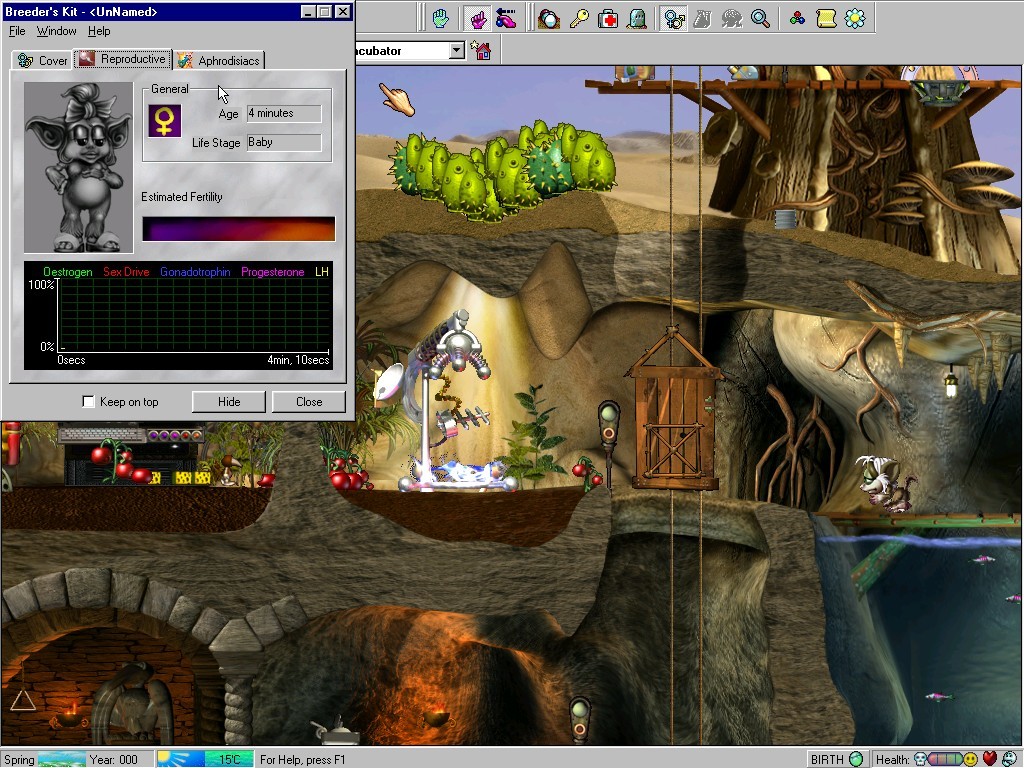Click the Life Stage field showing Baby
Image resolution: width=1024 pixels, height=768 pixels.
[x=284, y=142]
